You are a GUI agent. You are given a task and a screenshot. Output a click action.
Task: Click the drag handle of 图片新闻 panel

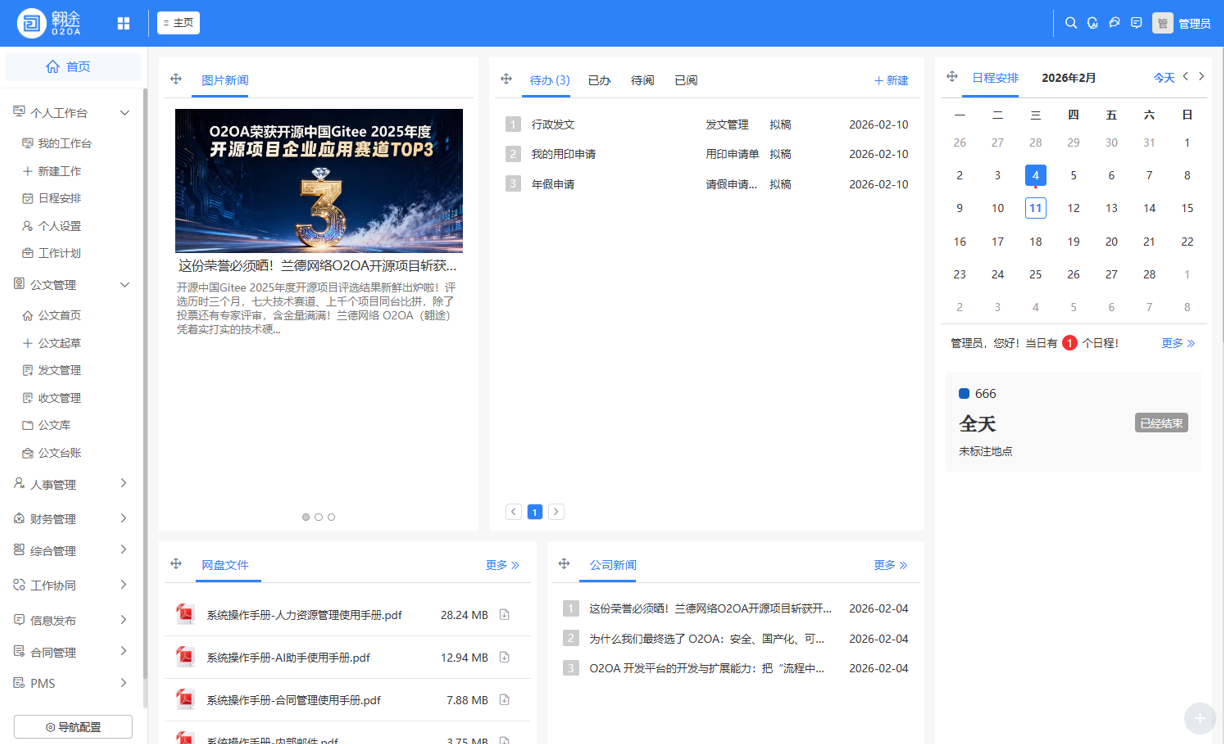click(176, 79)
